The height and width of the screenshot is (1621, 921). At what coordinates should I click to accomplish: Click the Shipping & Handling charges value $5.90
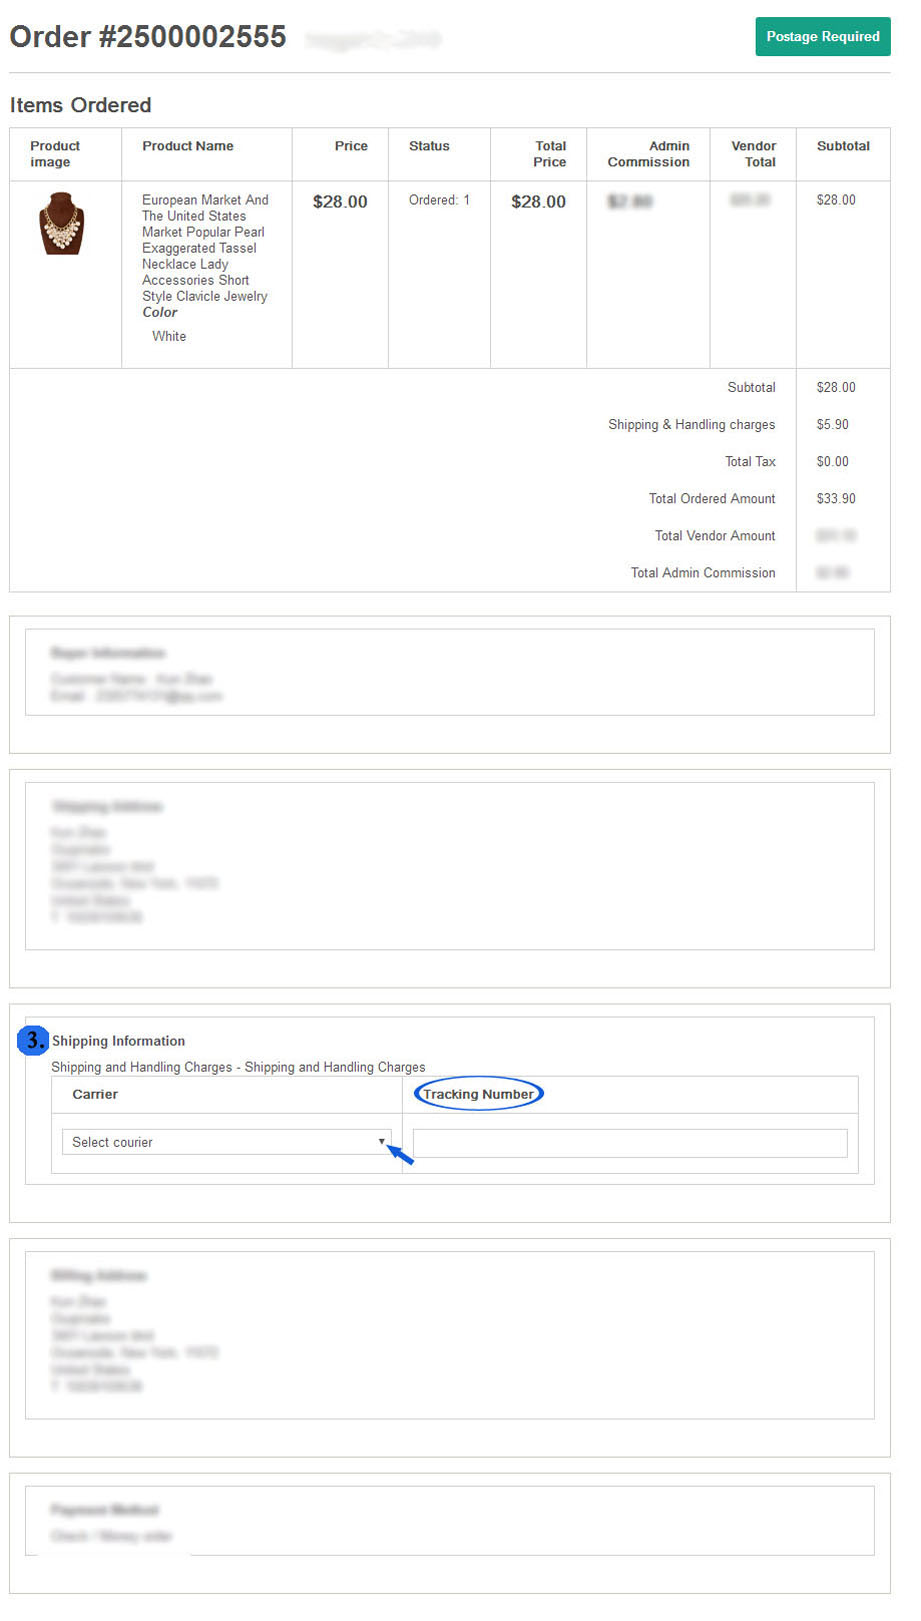[x=832, y=424]
